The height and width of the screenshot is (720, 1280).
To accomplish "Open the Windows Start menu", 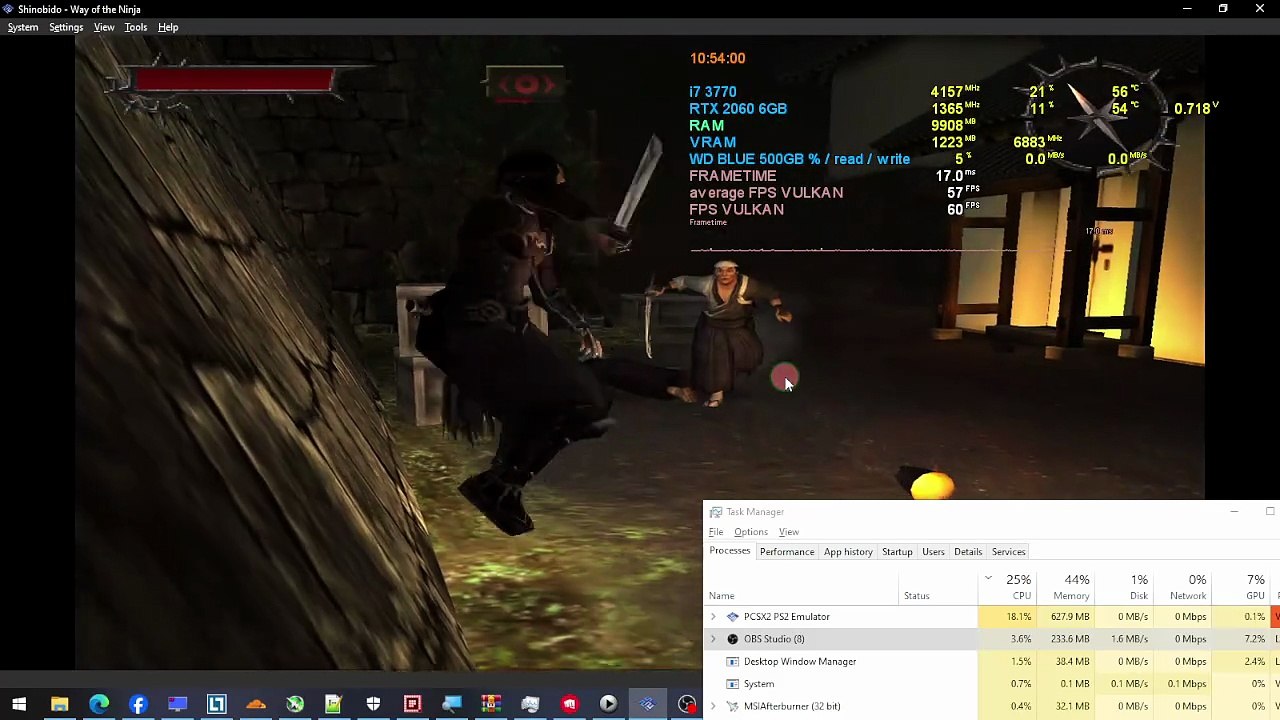I will [19, 704].
